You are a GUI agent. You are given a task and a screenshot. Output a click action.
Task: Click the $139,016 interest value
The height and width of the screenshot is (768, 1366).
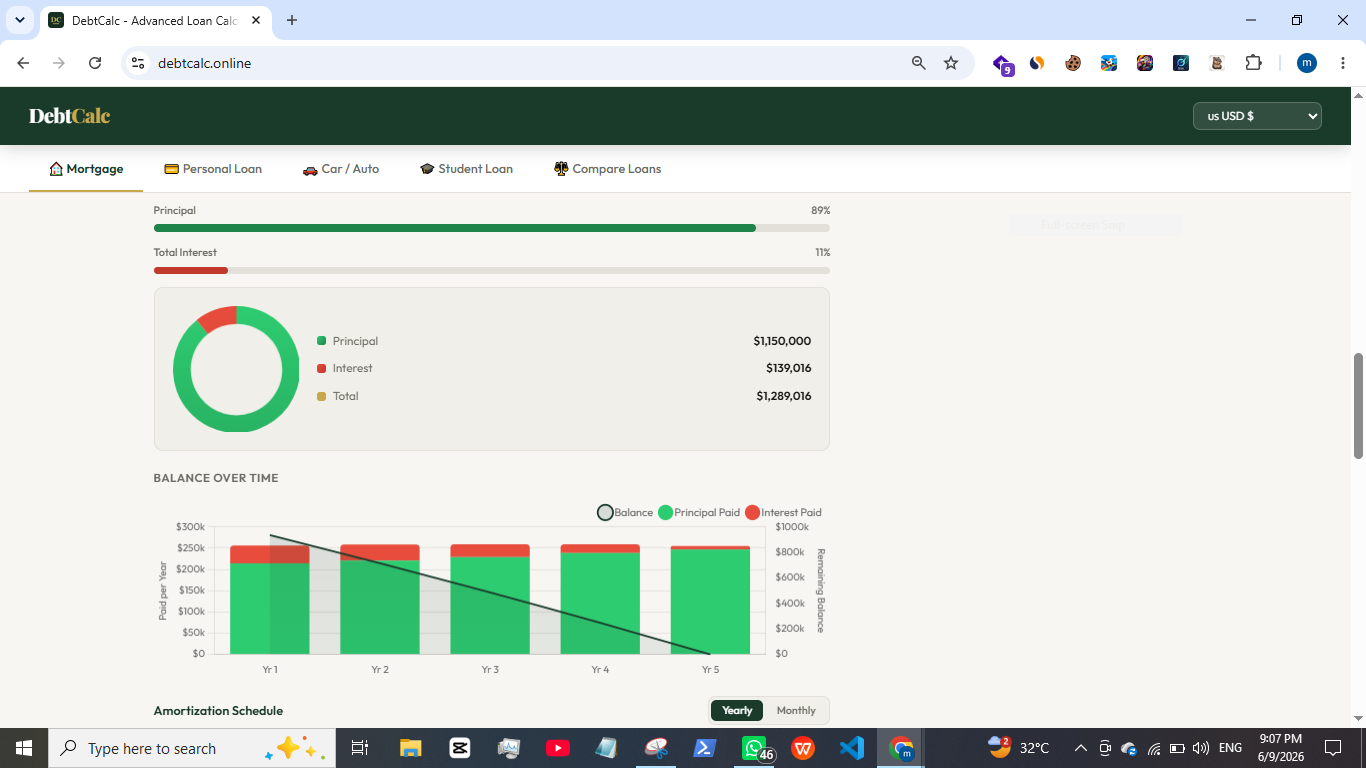(789, 368)
